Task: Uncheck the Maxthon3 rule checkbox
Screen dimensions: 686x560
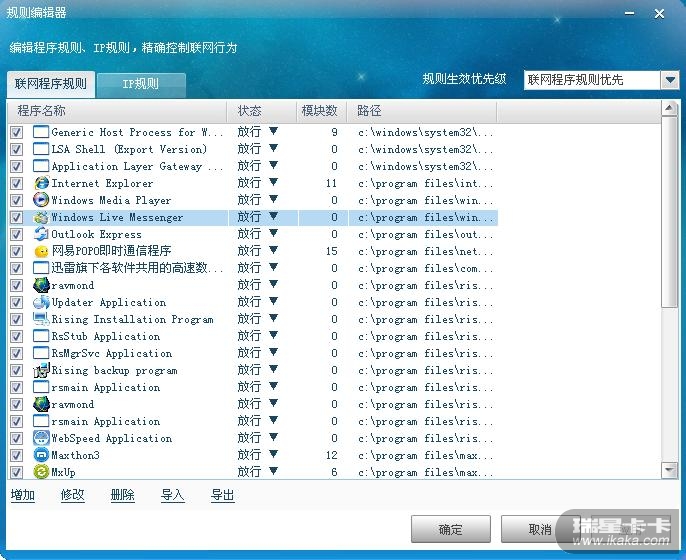Action: tap(17, 455)
